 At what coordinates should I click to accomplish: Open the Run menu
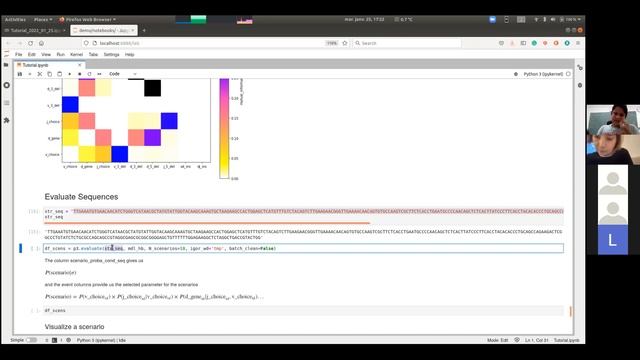(x=60, y=54)
